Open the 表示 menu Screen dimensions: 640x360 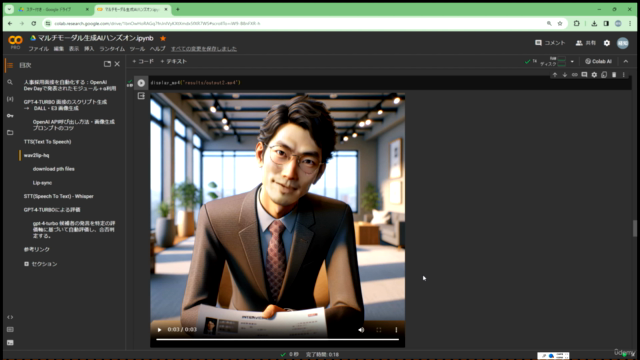(74, 49)
